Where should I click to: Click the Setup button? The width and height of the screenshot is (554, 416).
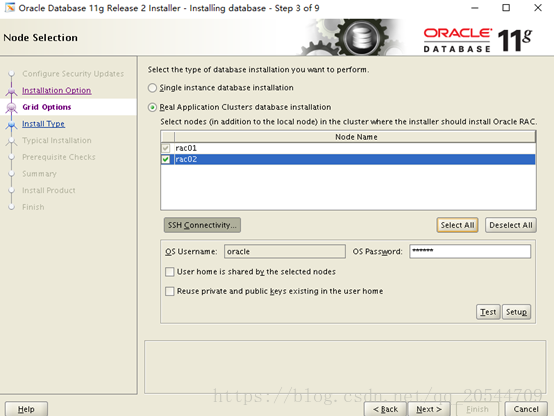coord(516,312)
